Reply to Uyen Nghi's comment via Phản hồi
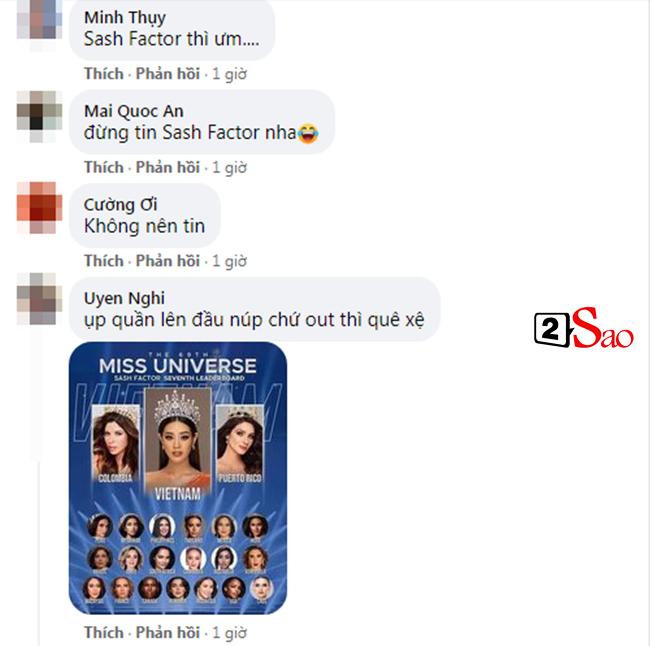650x646 pixels. (x=168, y=633)
